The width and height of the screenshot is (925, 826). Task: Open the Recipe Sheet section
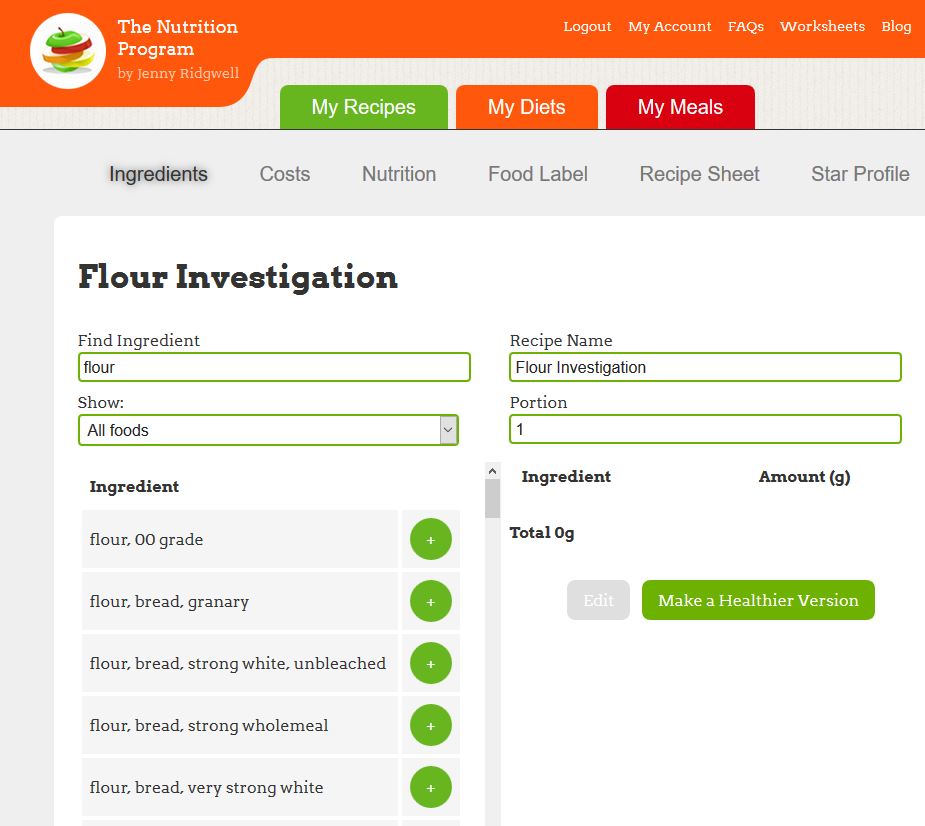pyautogui.click(x=699, y=174)
